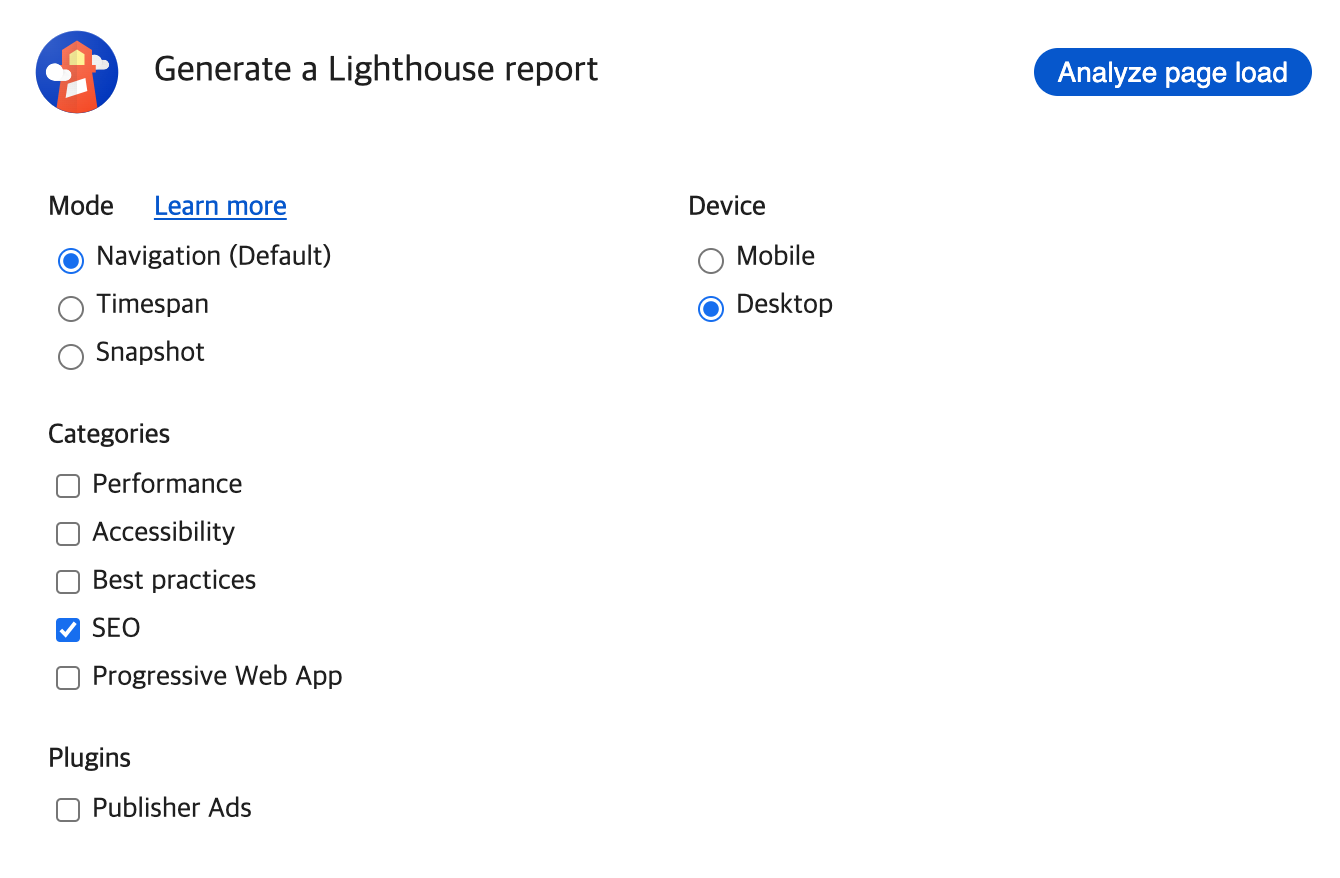Image resolution: width=1340 pixels, height=878 pixels.
Task: Open the Learn more link
Action: point(220,206)
